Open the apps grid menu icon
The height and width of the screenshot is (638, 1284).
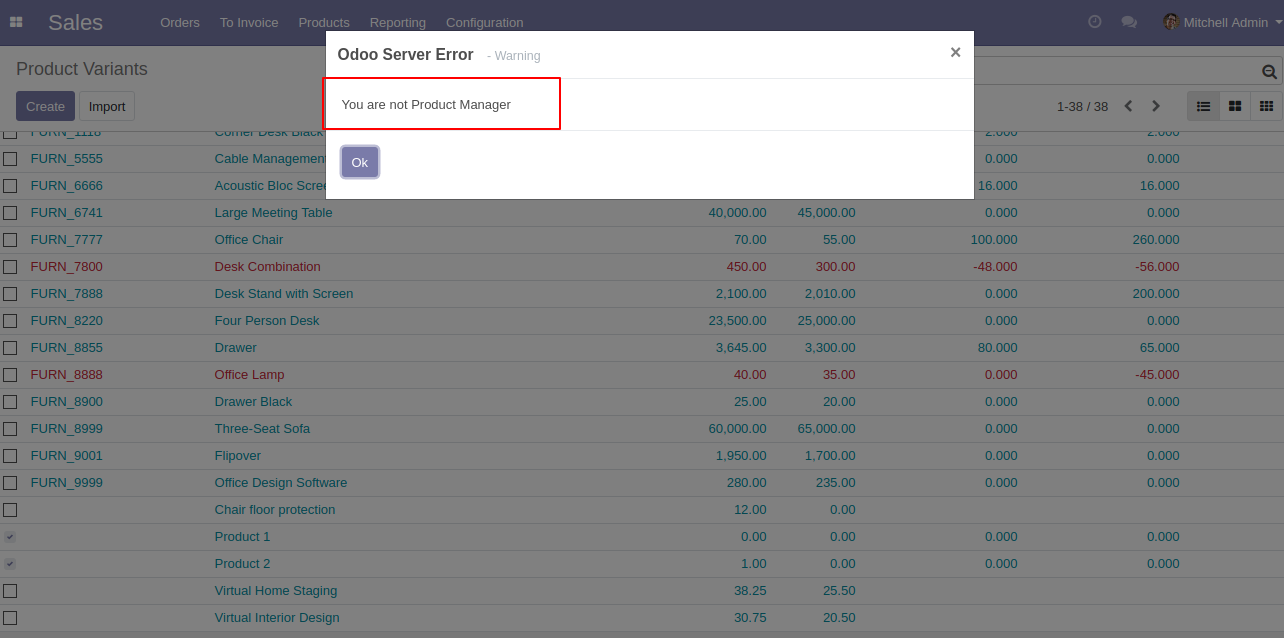click(x=16, y=22)
